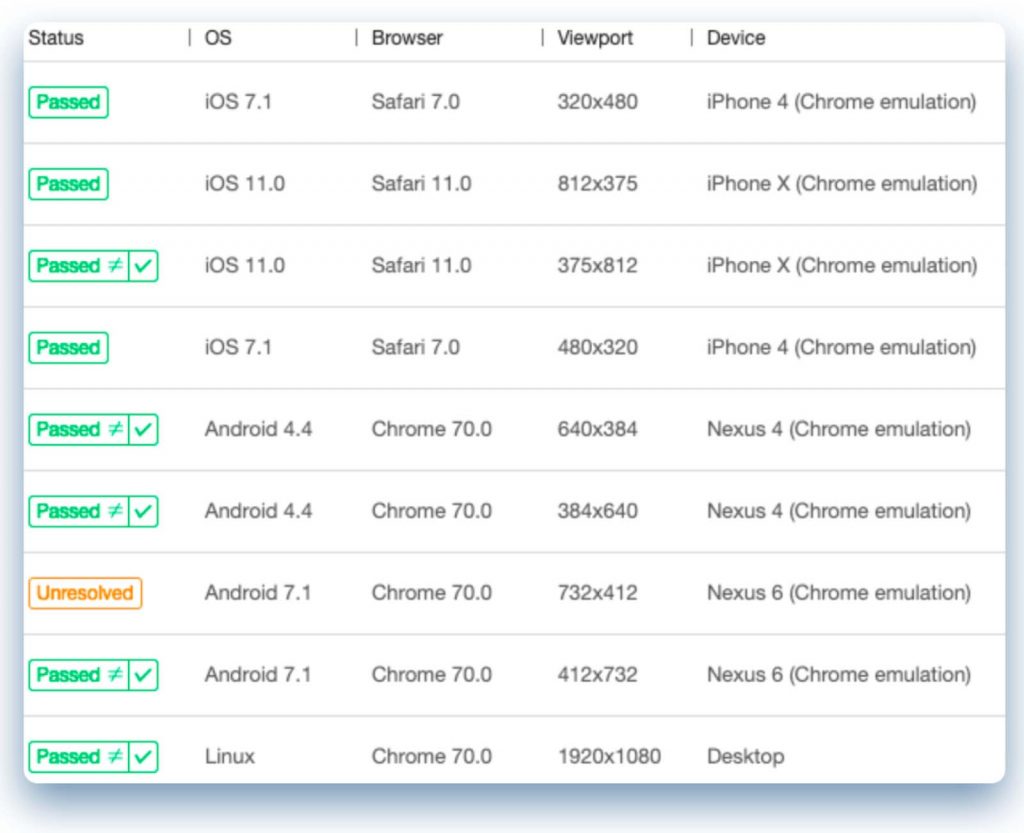This screenshot has height=833, width=1024.
Task: Click the not-equal icon in the 412x732 row
Action: [x=115, y=675]
